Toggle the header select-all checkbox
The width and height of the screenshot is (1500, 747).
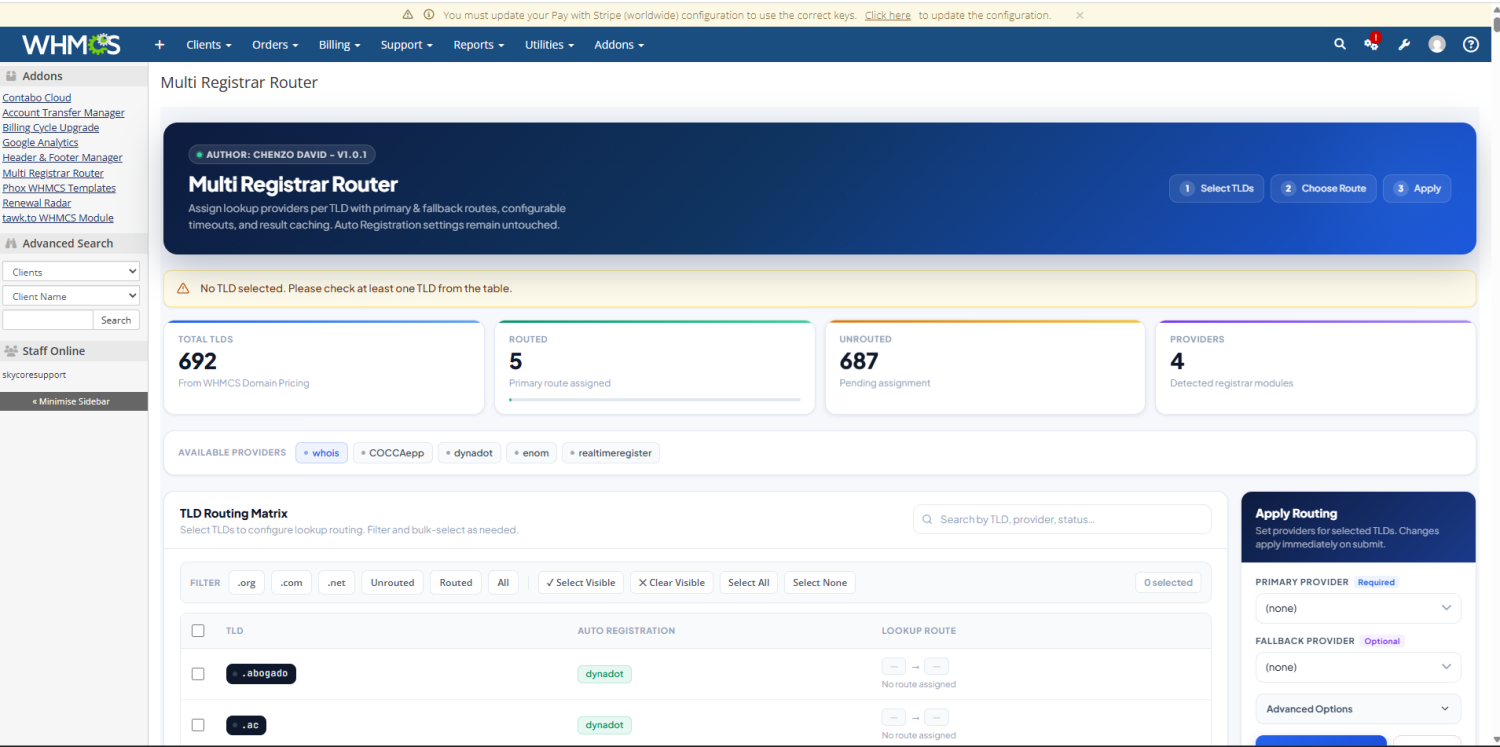[198, 631]
